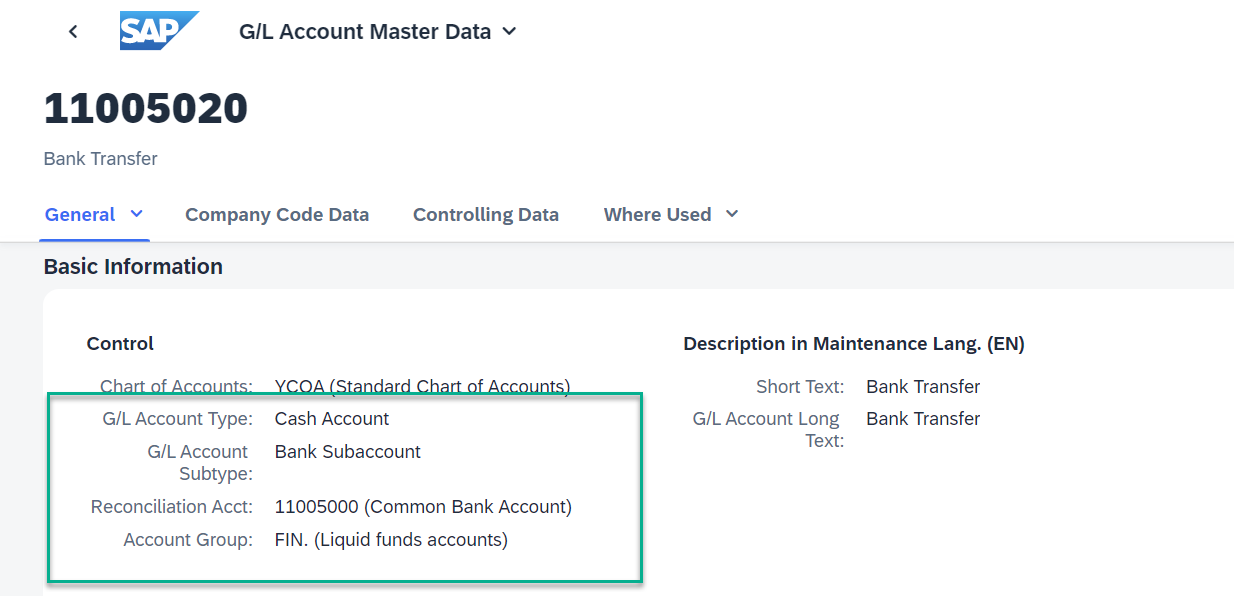Click the G/L Account Long Text value
This screenshot has height=596, width=1234.
[923, 419]
